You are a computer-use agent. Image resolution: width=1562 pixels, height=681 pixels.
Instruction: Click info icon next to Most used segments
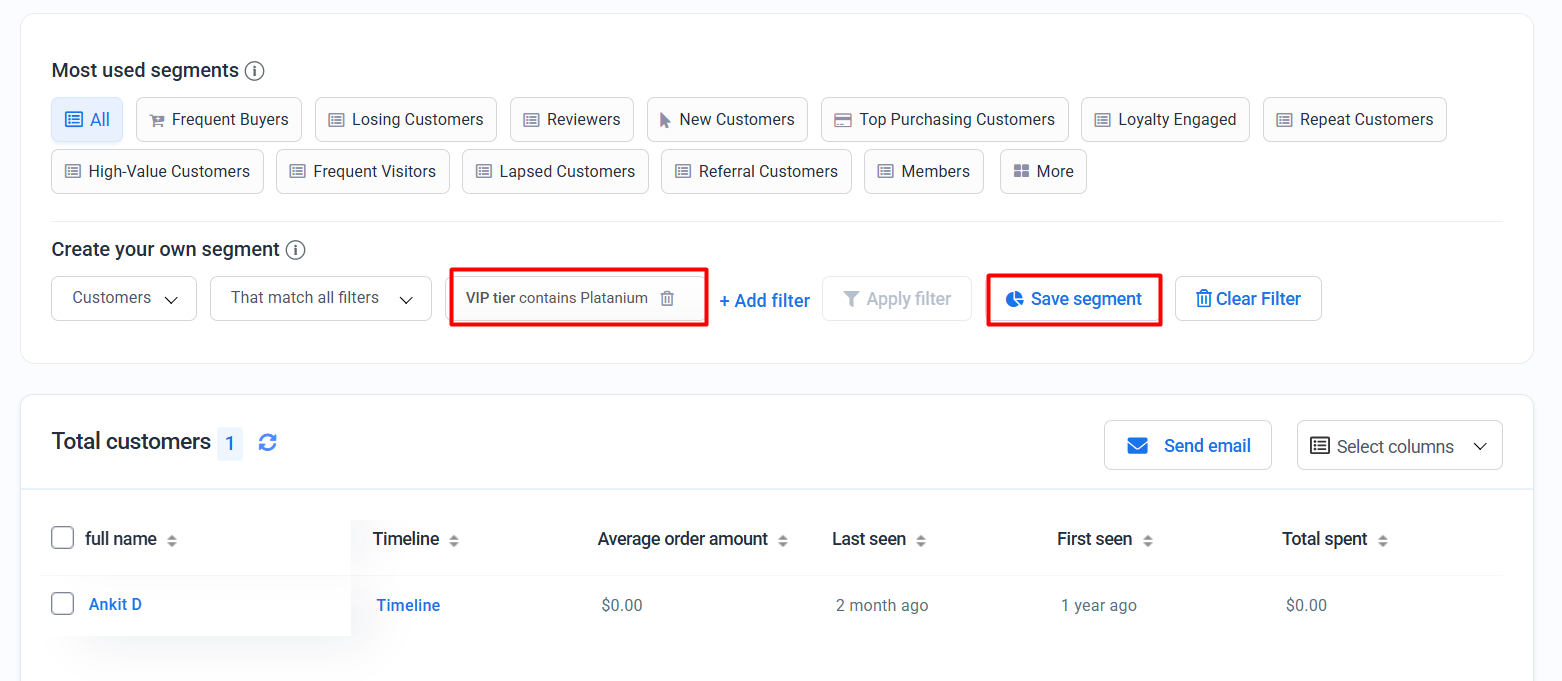[x=255, y=71]
